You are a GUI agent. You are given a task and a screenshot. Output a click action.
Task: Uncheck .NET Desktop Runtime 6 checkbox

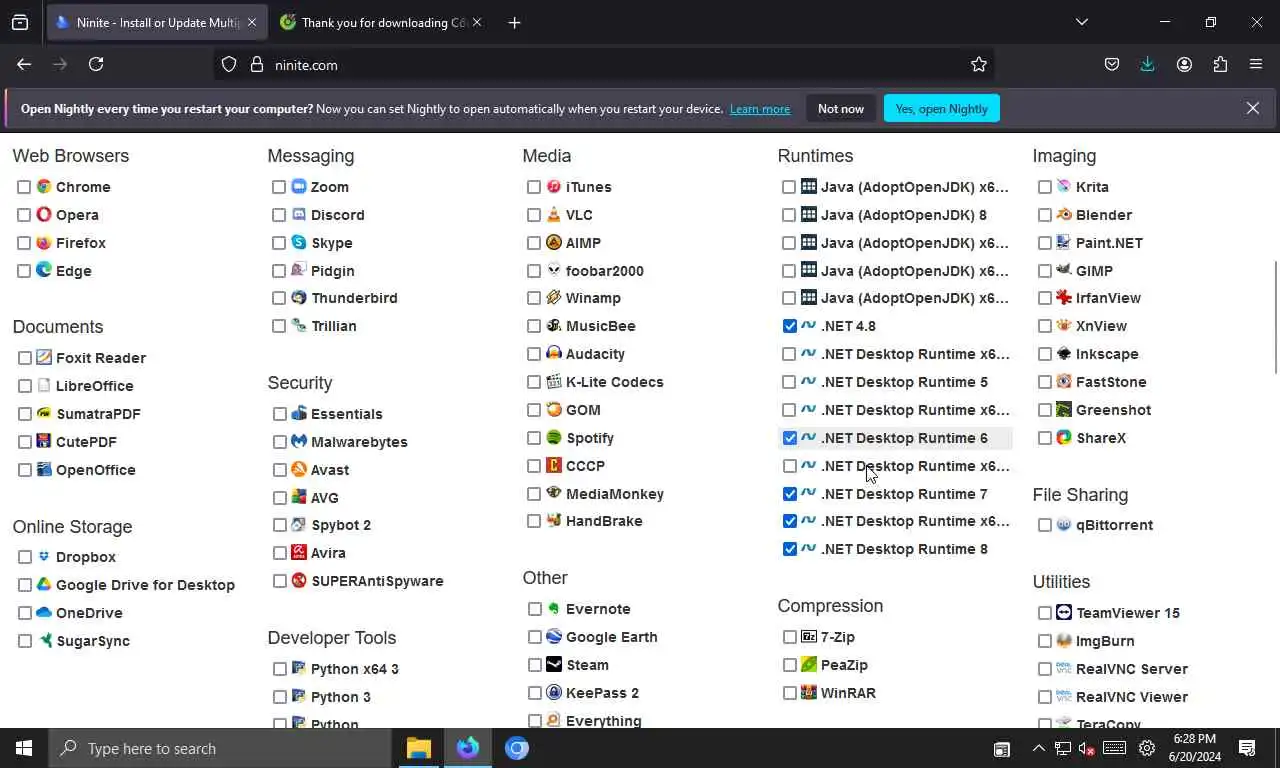(x=790, y=438)
